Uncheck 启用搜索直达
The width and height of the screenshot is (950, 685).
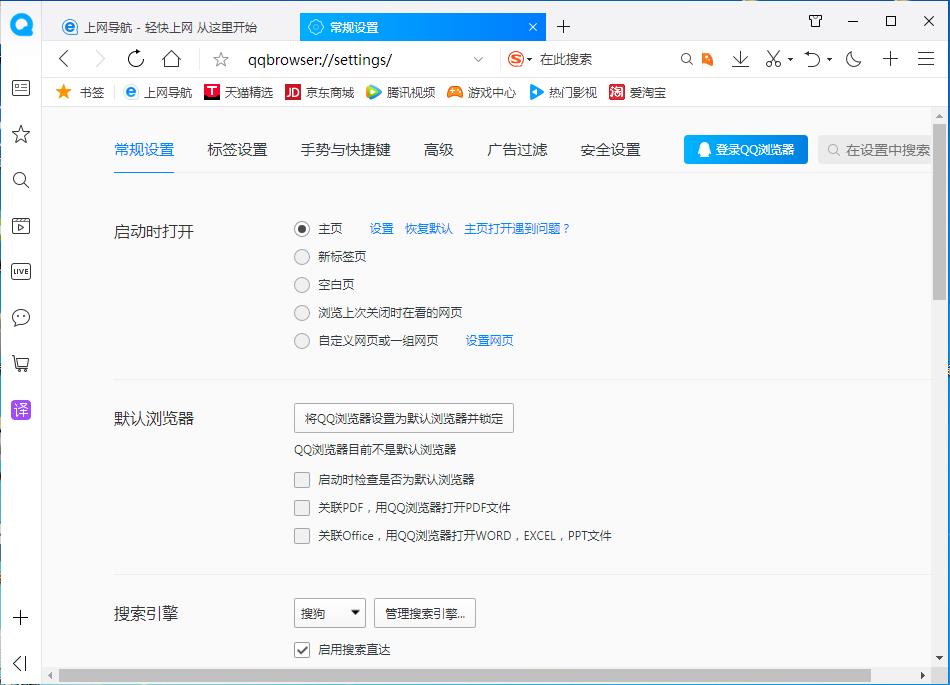pyautogui.click(x=302, y=650)
